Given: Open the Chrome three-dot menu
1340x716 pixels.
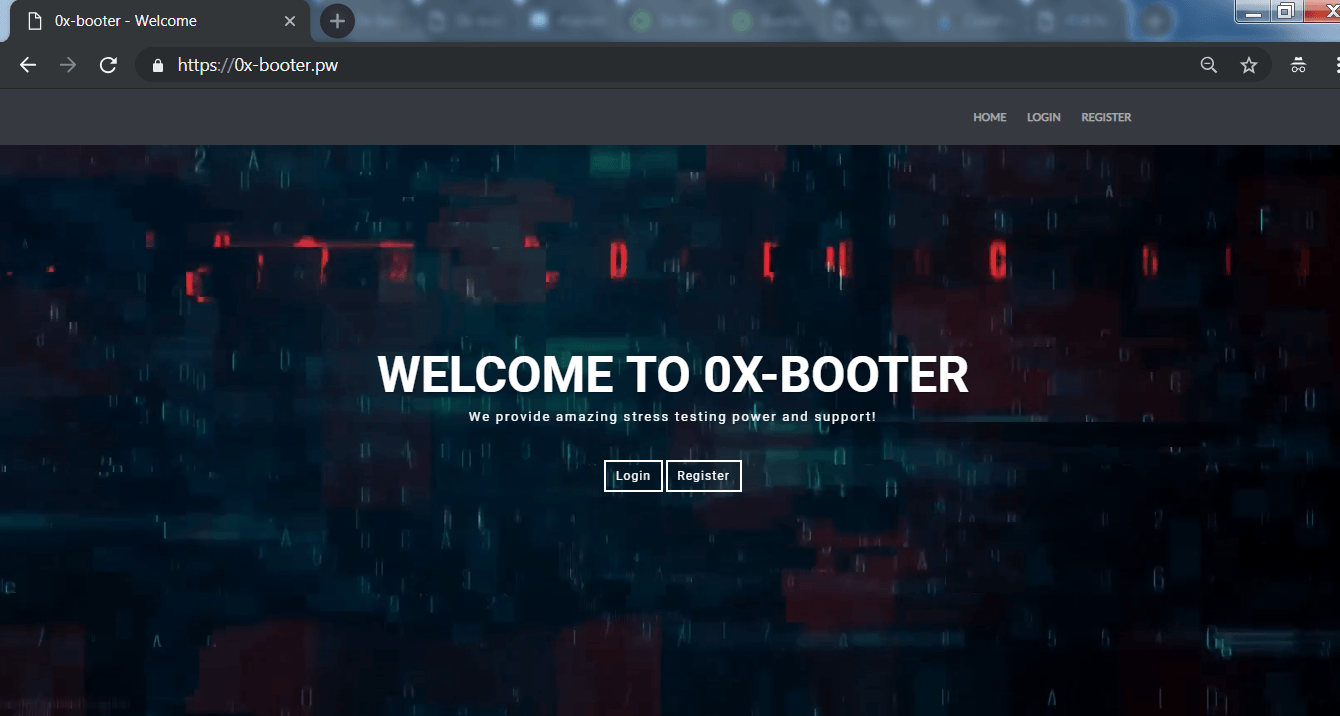Looking at the screenshot, I should pyautogui.click(x=1336, y=65).
